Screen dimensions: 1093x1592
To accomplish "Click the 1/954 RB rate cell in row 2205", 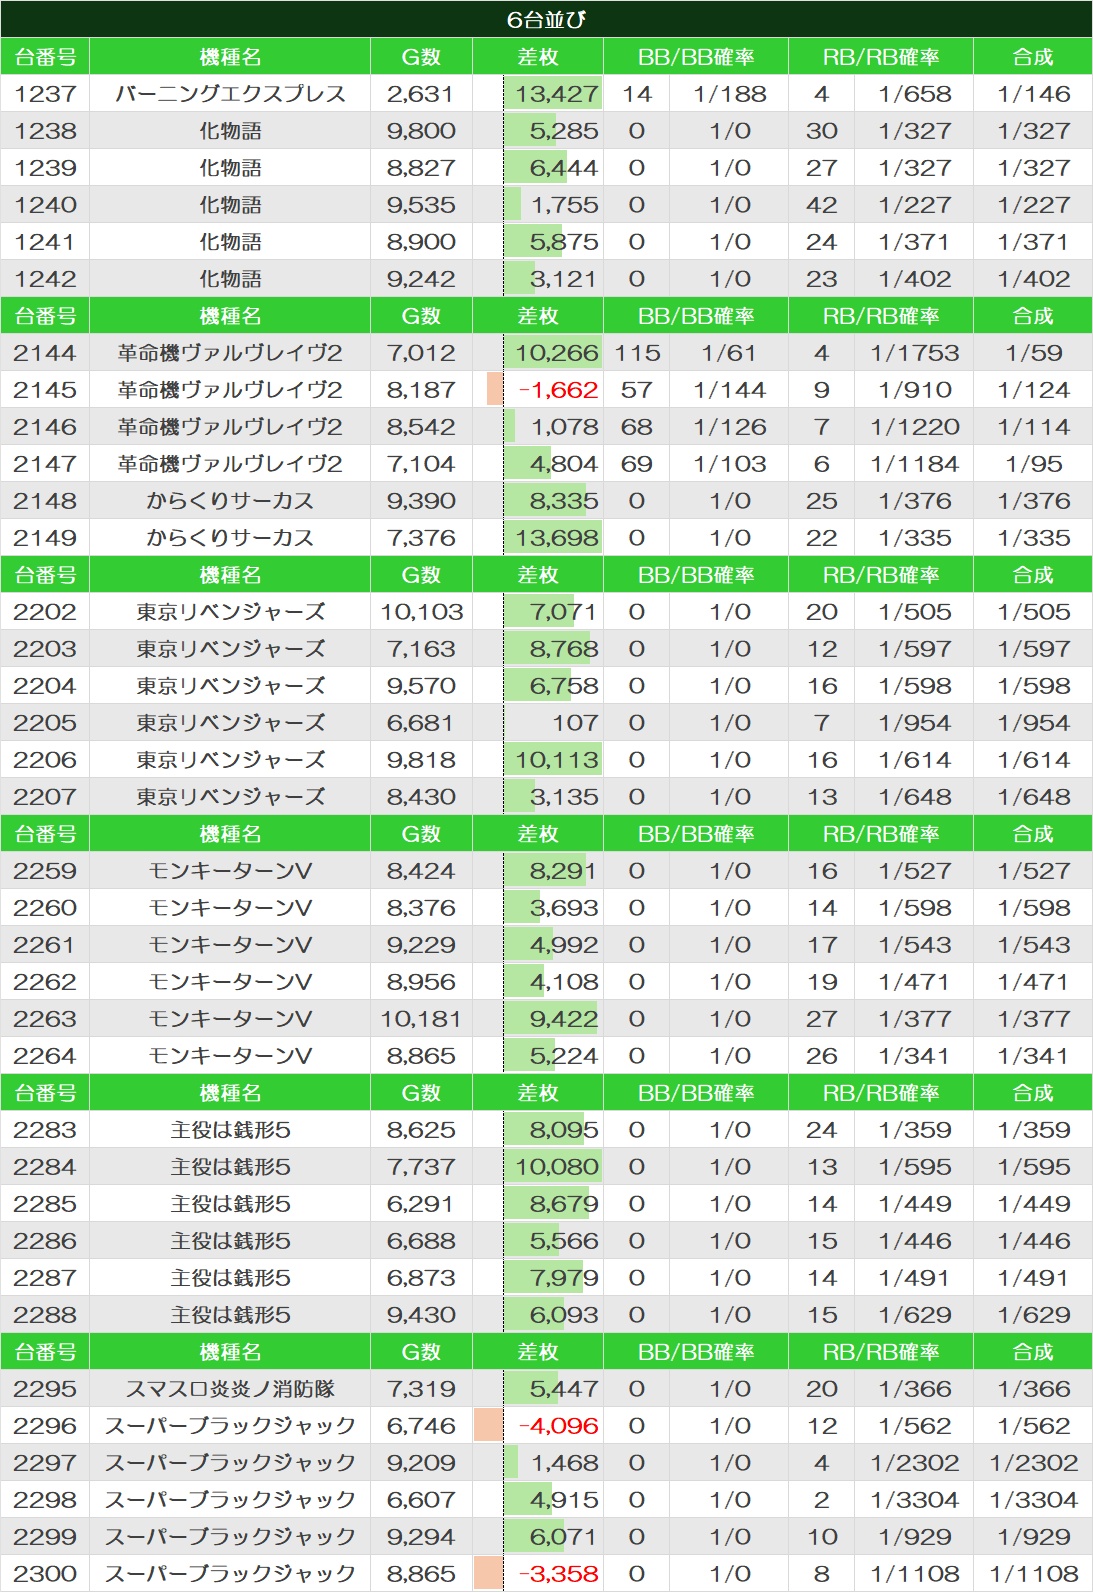I will coord(914,723).
